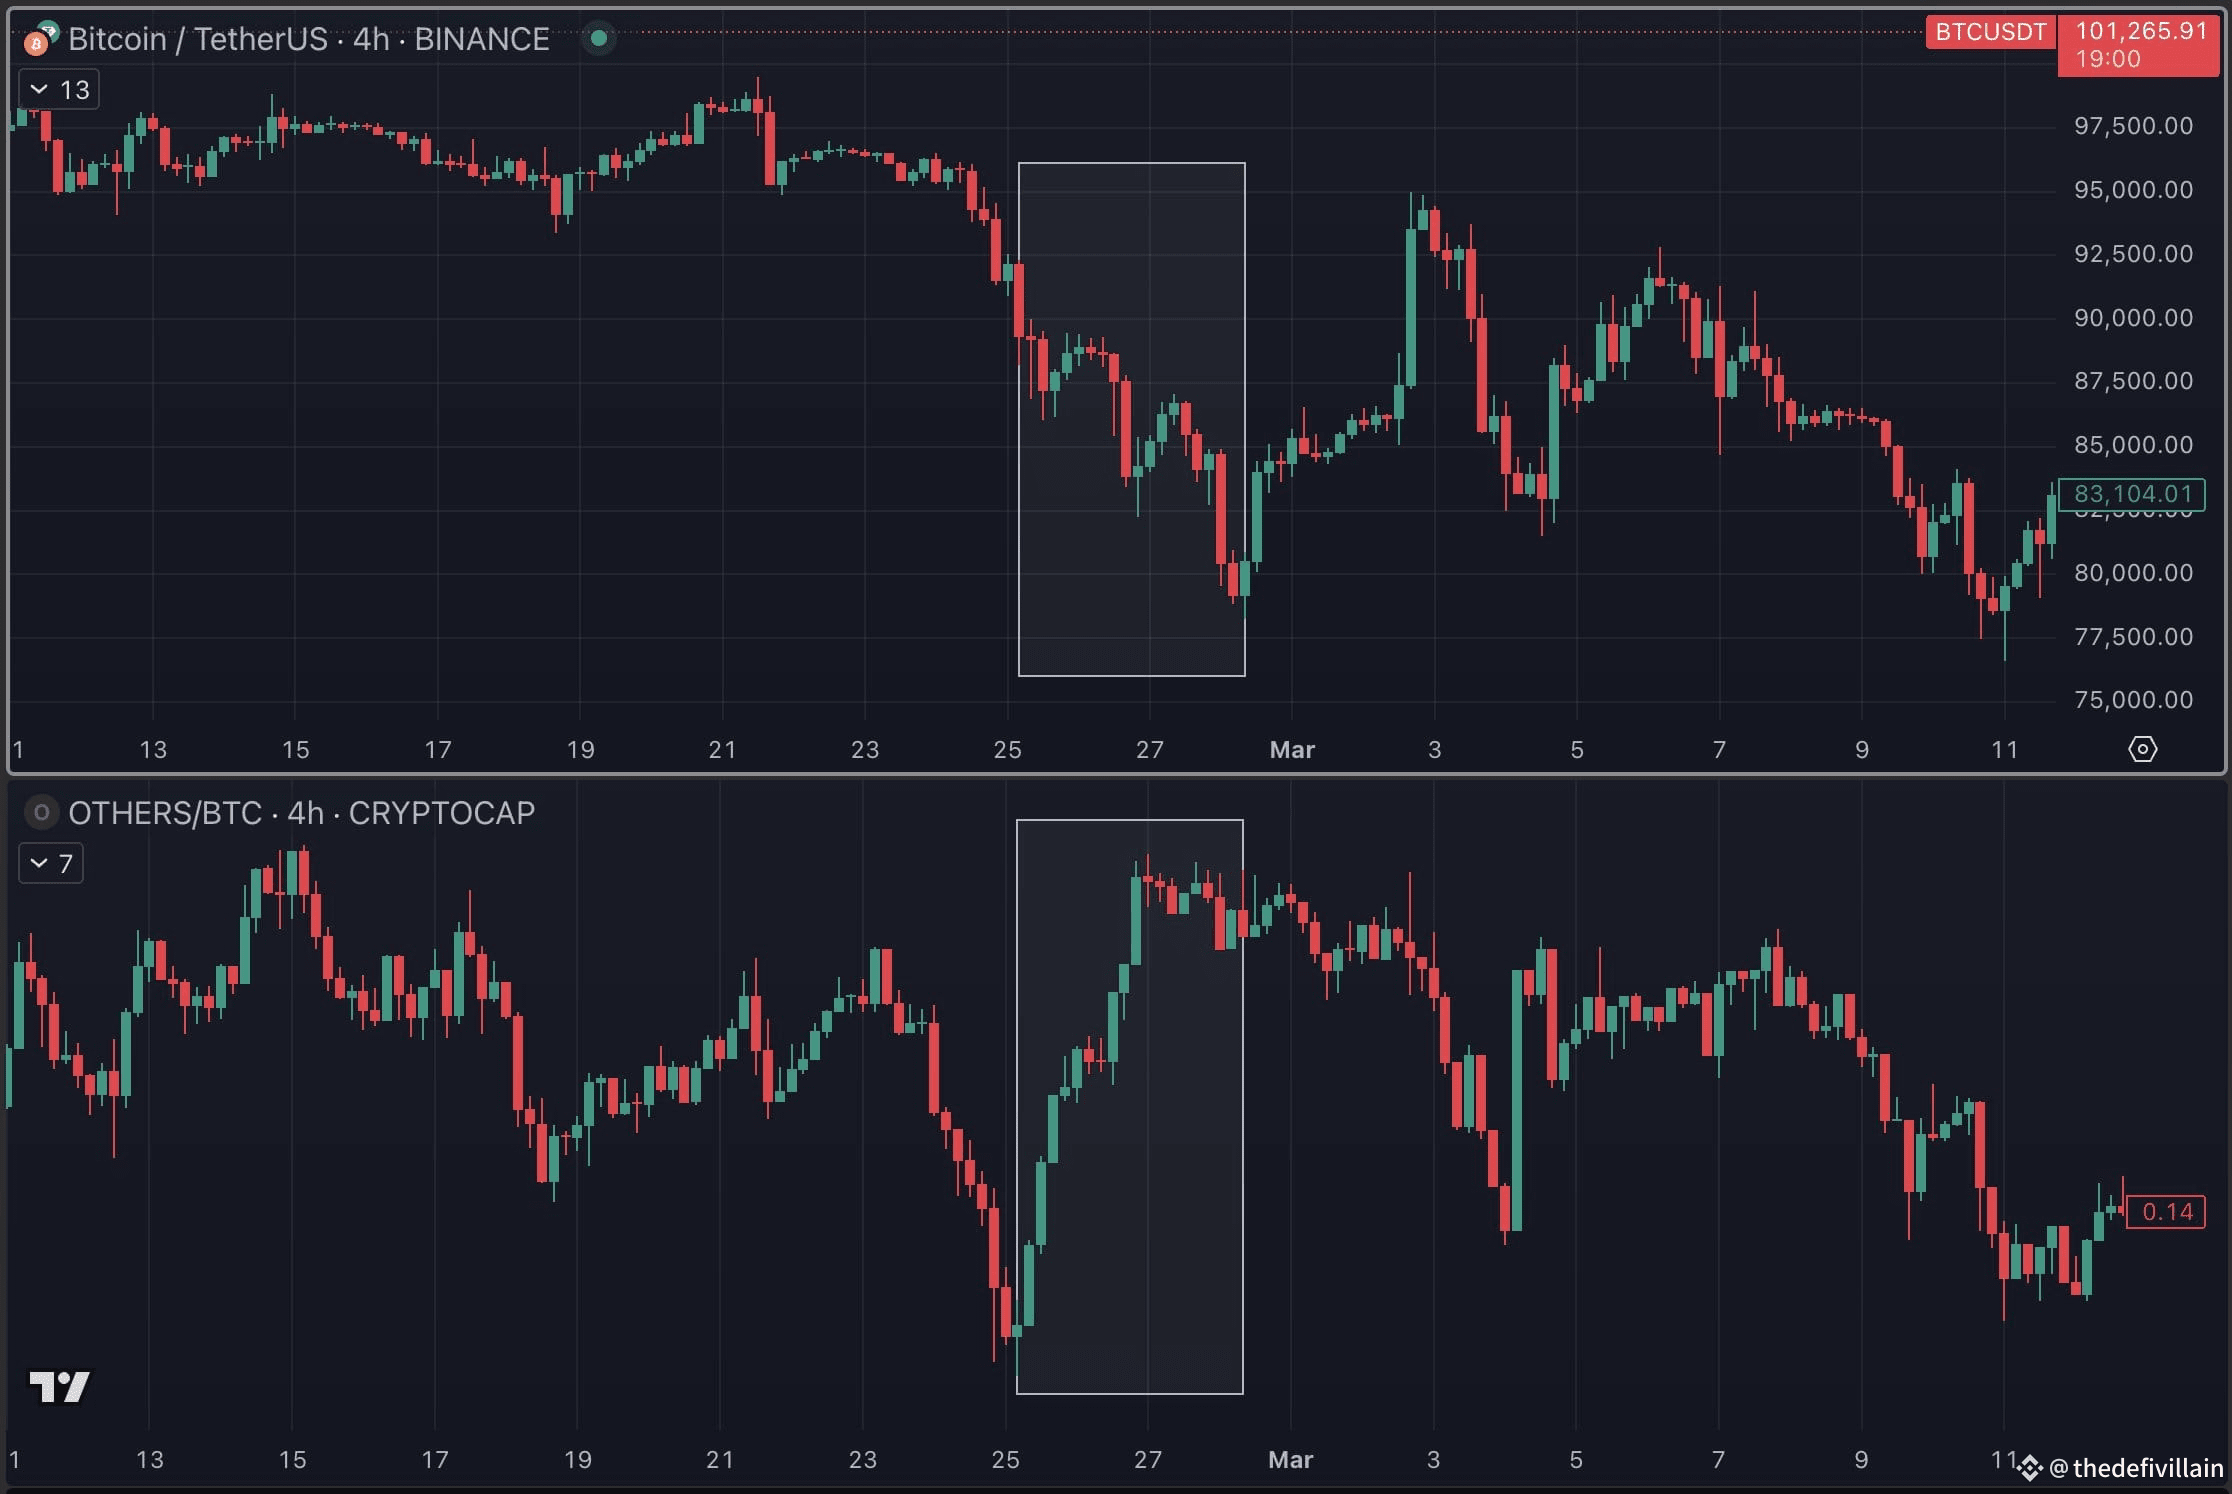Expand the 13 indicators legend on Bitcoin chart
This screenshot has height=1494, width=2232.
point(59,90)
